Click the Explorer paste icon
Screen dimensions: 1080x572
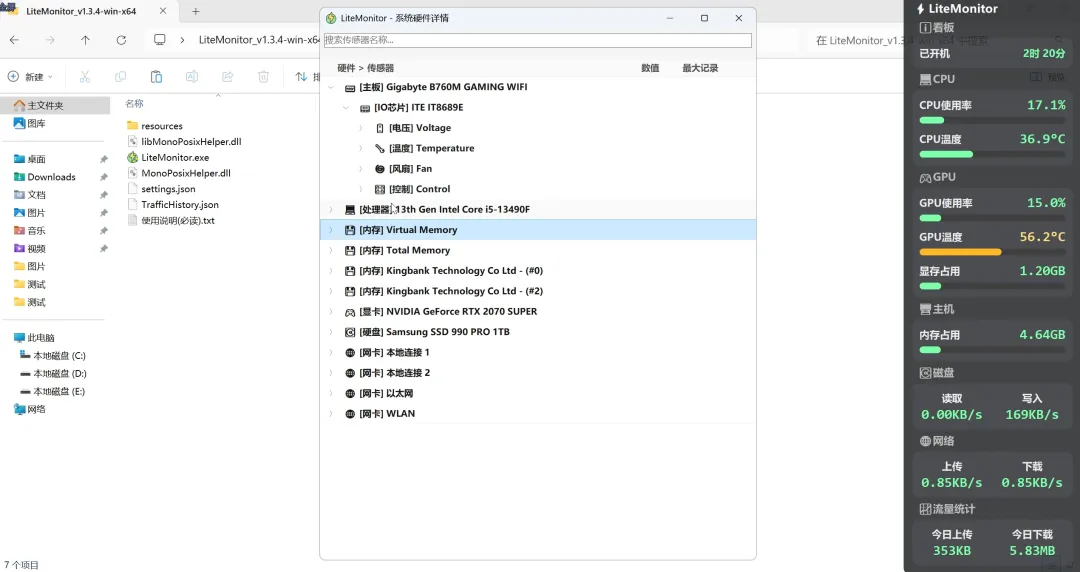pos(156,76)
